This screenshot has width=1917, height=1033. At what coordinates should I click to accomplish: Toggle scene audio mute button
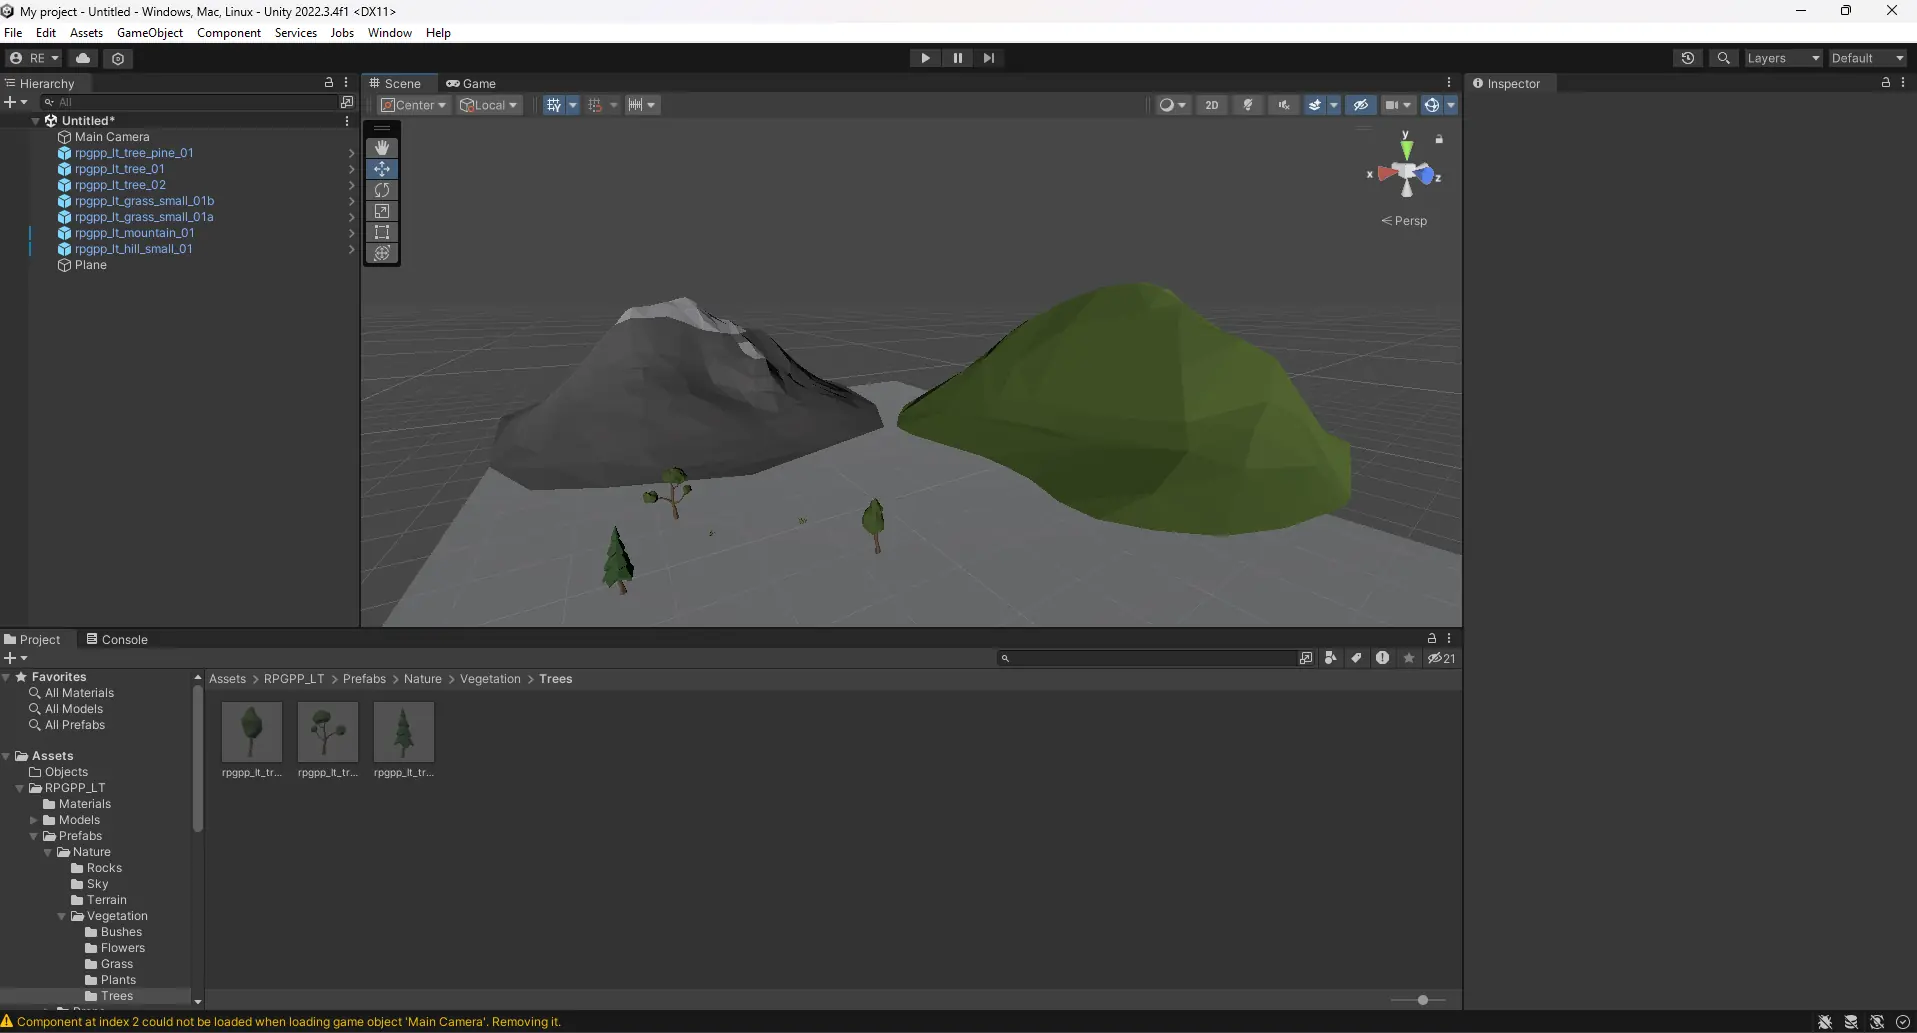(x=1284, y=105)
